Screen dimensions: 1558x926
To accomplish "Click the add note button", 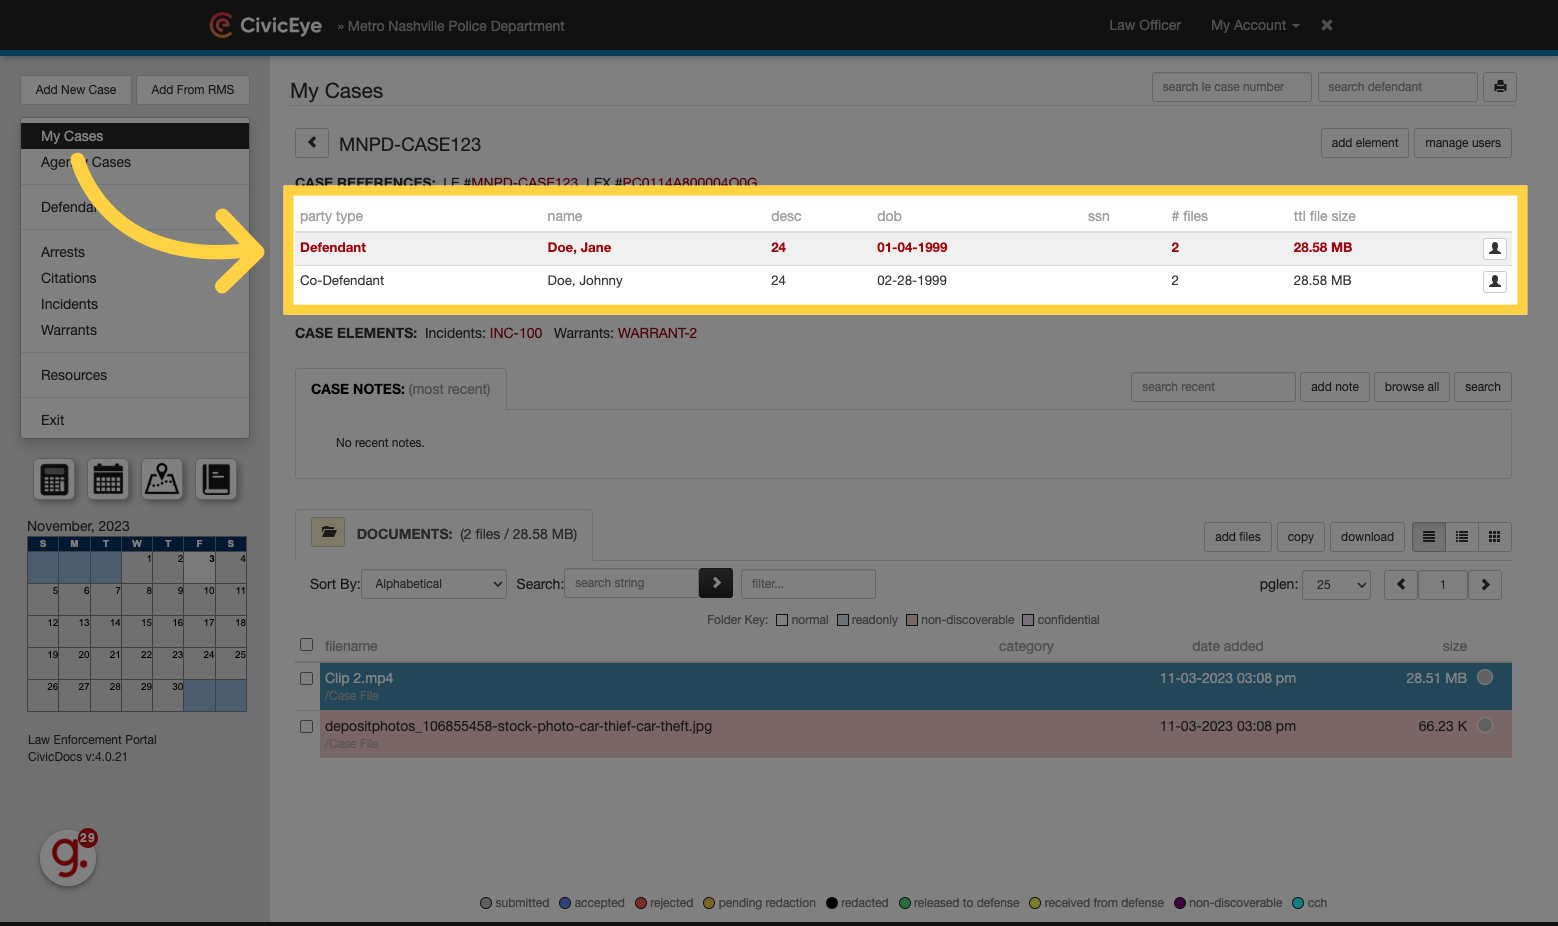I will 1335,387.
